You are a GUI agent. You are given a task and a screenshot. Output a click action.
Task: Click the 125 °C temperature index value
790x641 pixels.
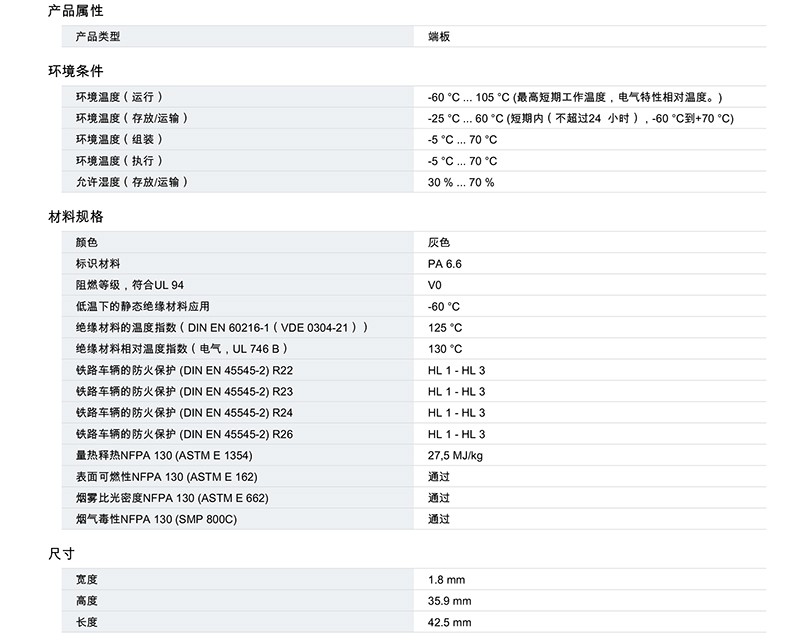[445, 327]
